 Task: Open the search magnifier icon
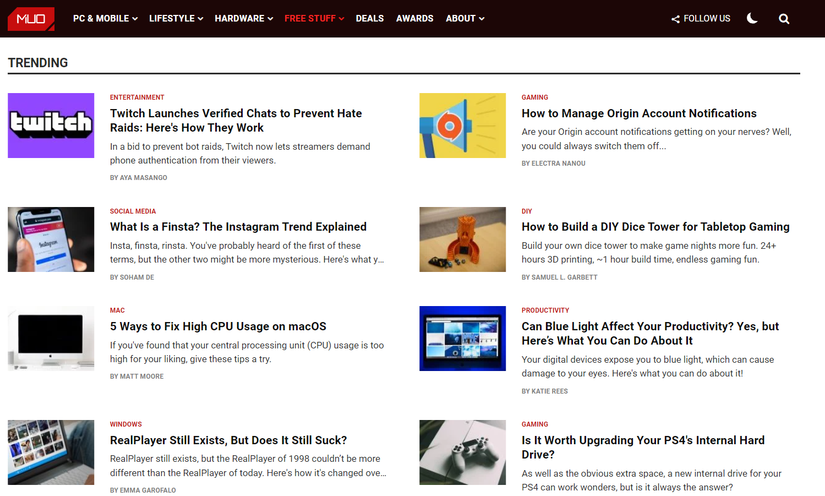784,19
